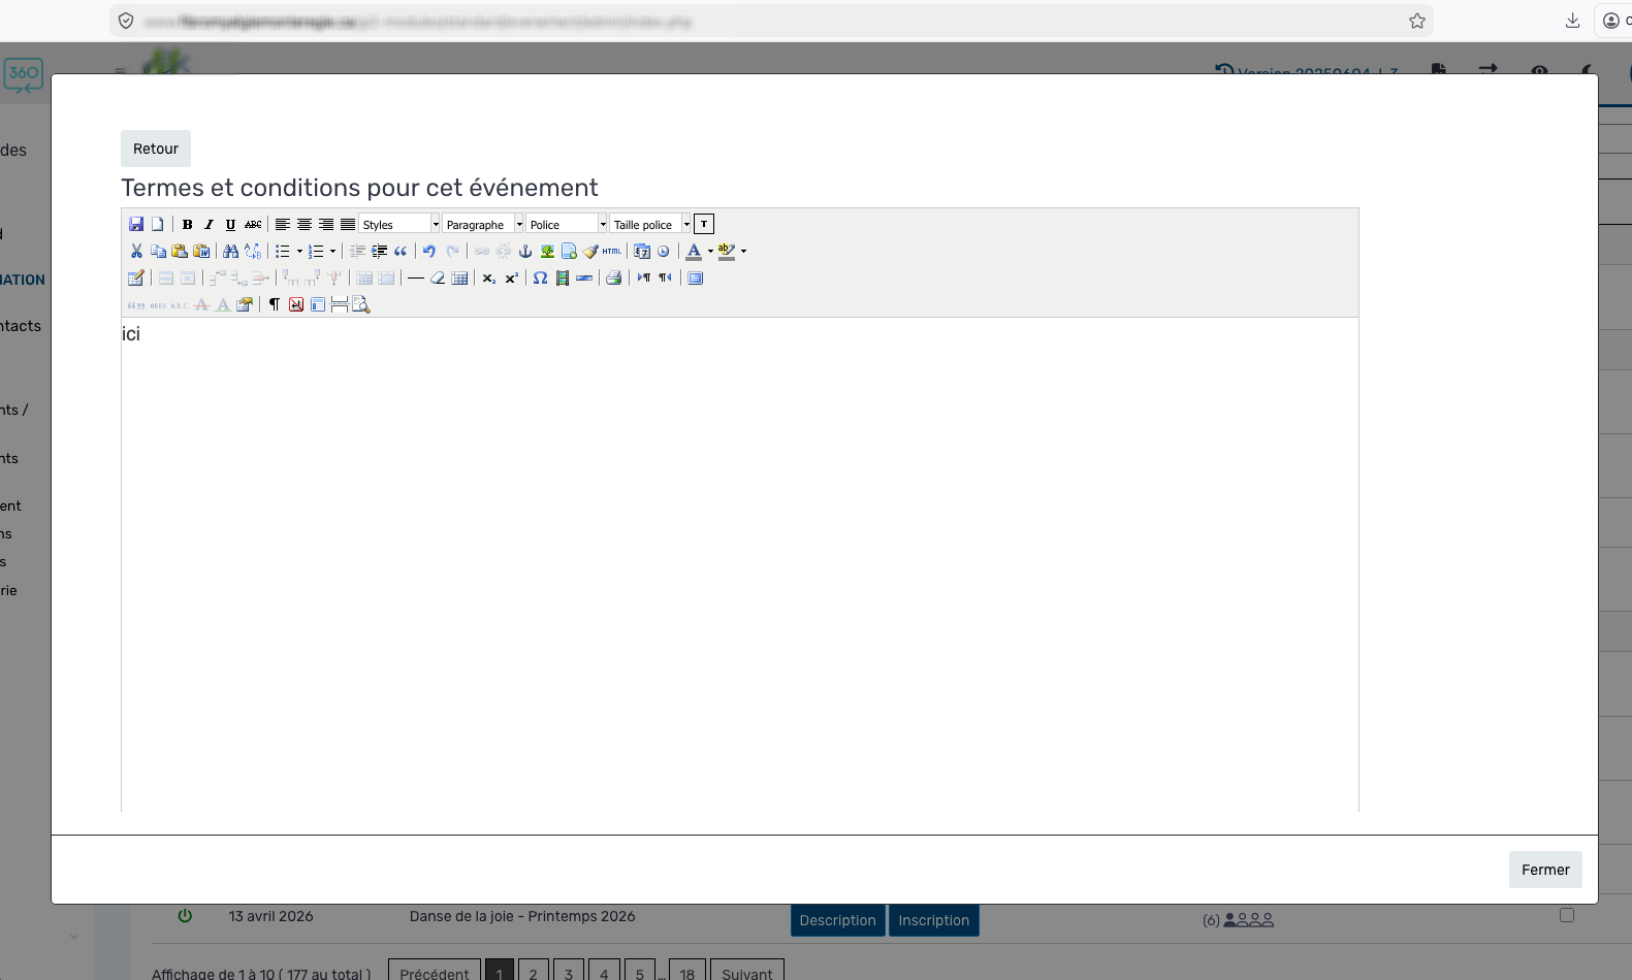This screenshot has width=1632, height=980.
Task: Open Find with the binoculars icon
Action: point(231,251)
